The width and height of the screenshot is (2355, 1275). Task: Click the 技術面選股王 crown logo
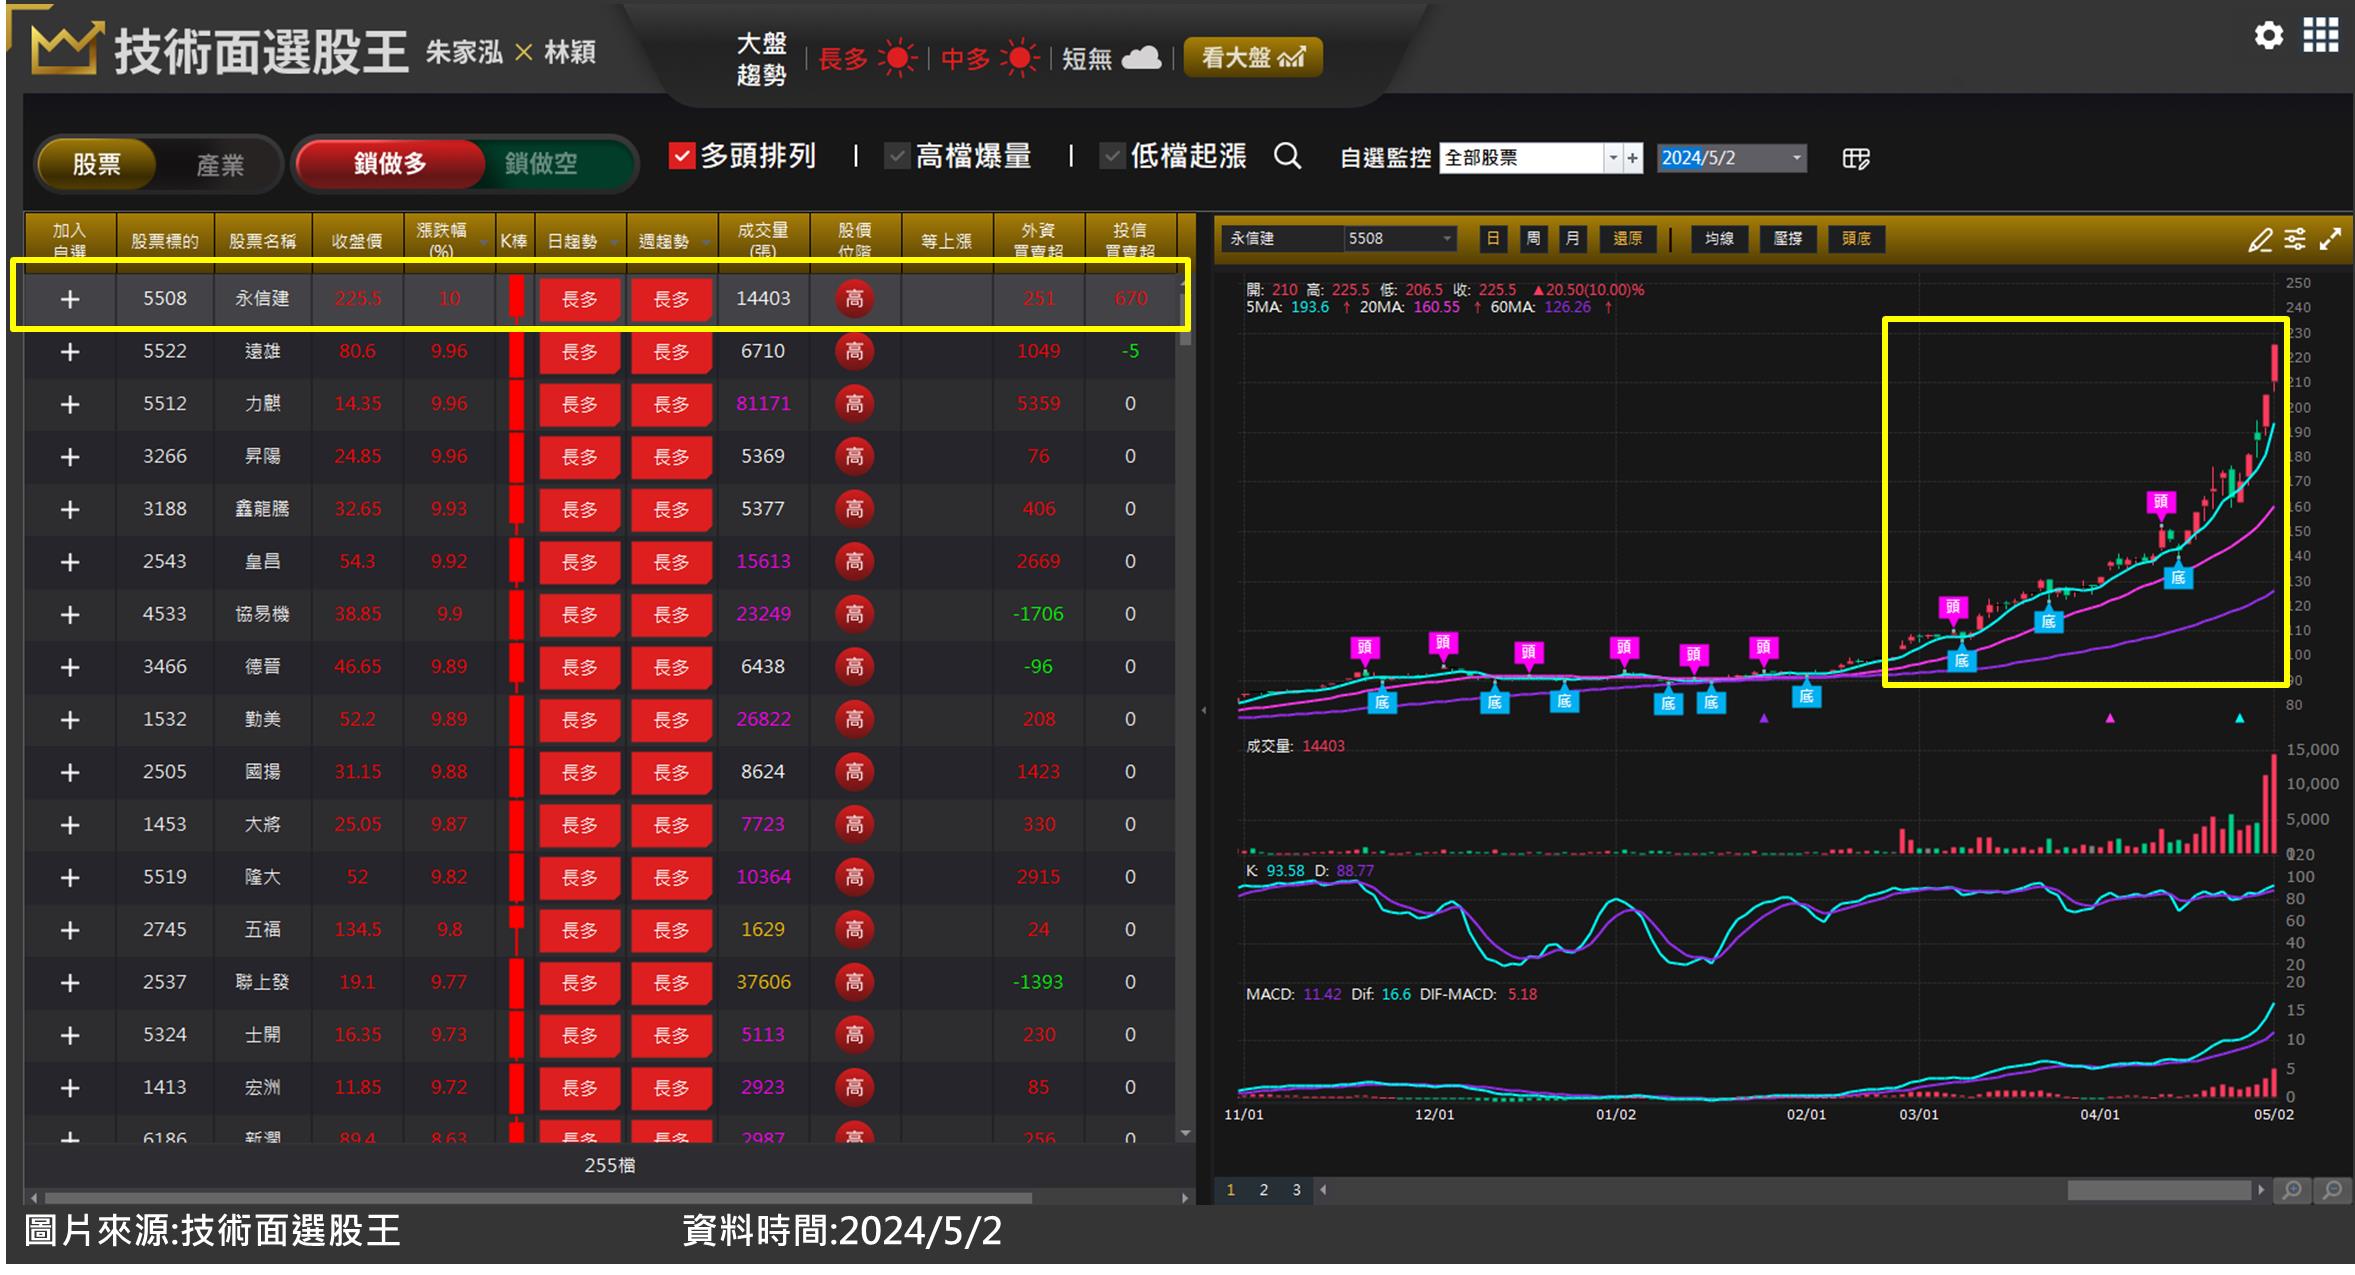[x=66, y=48]
